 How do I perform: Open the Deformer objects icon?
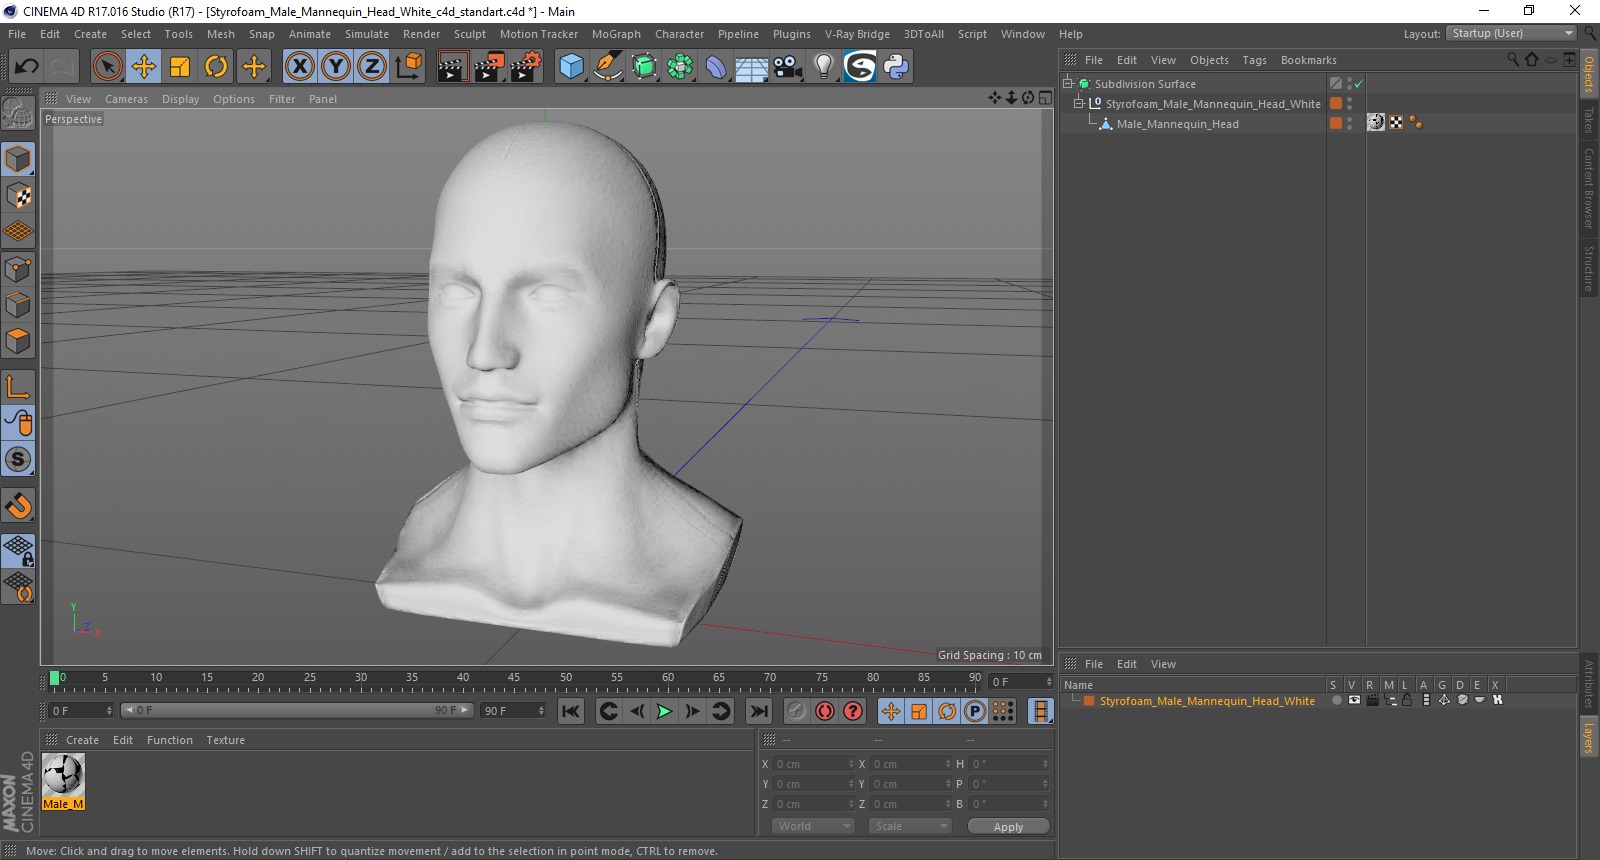tap(716, 66)
